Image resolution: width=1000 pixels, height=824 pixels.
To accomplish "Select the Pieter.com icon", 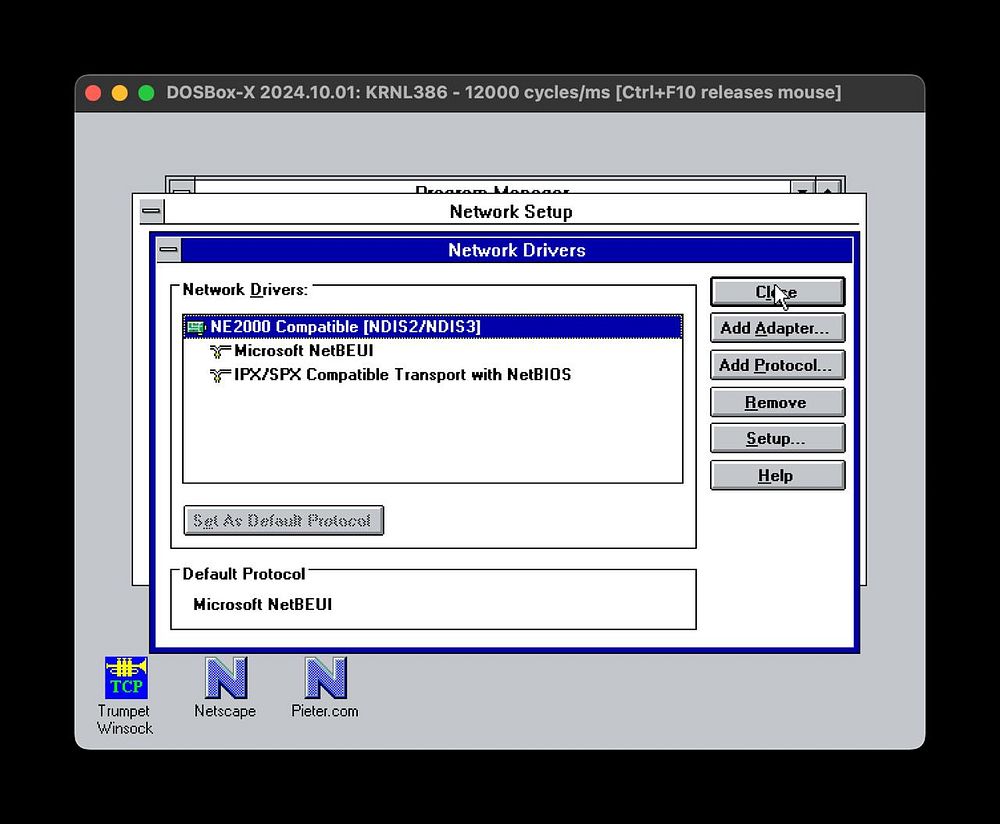I will pos(325,677).
